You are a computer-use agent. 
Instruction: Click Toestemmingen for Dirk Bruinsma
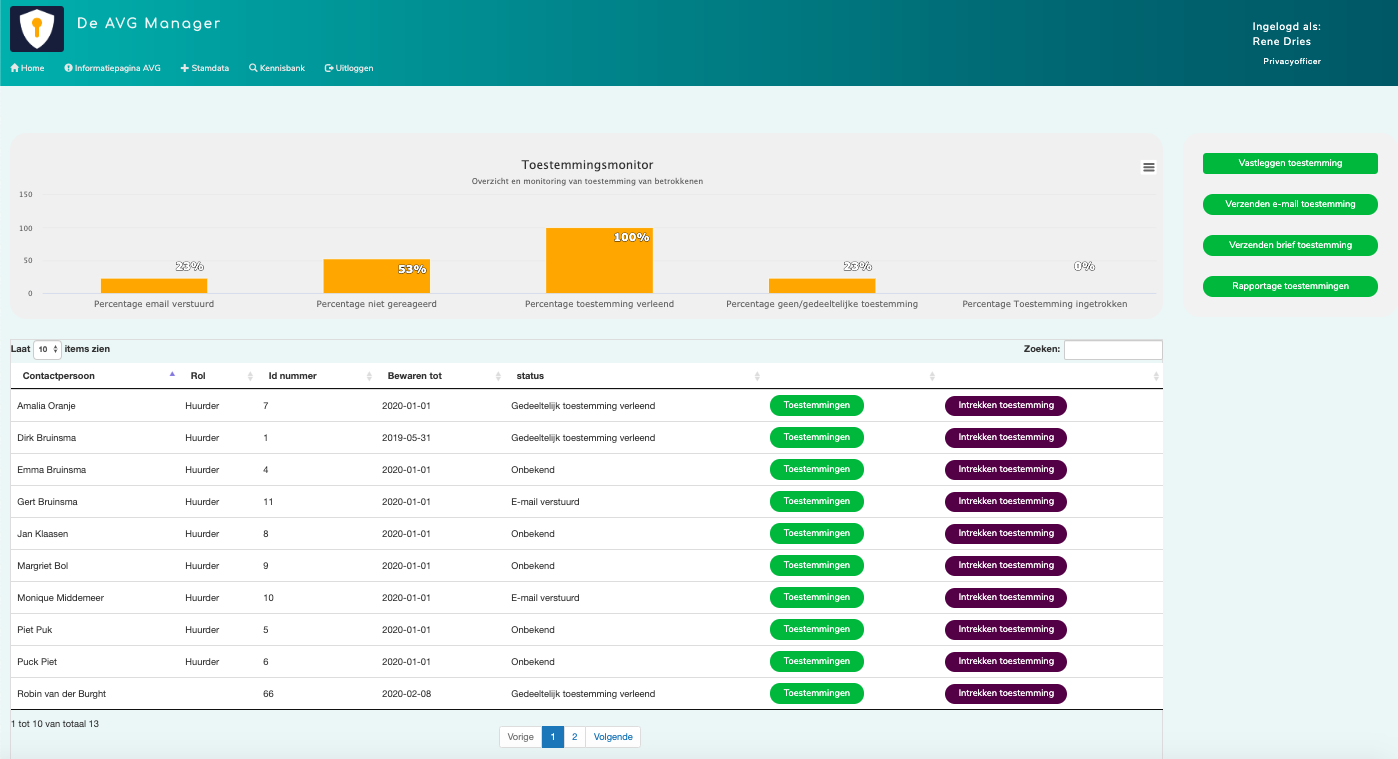817,437
